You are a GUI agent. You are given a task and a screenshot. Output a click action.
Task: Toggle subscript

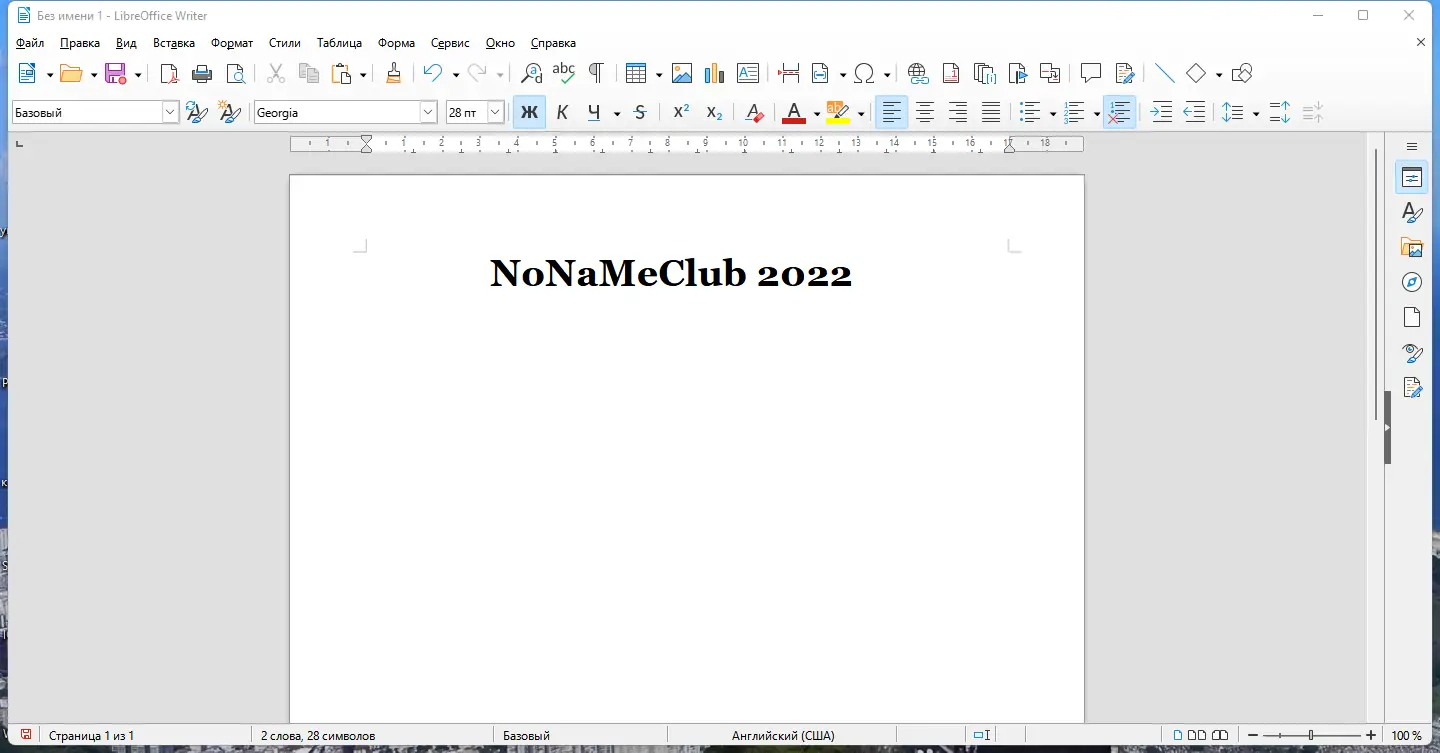point(714,113)
